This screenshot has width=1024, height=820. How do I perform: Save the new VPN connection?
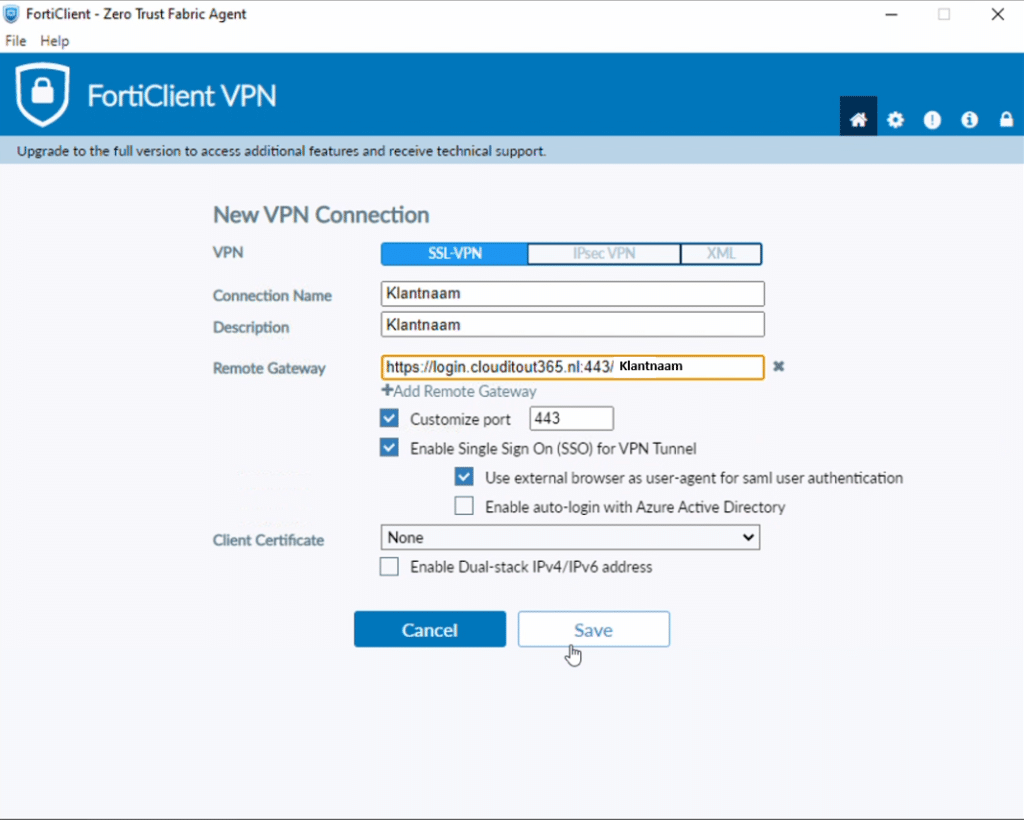594,629
